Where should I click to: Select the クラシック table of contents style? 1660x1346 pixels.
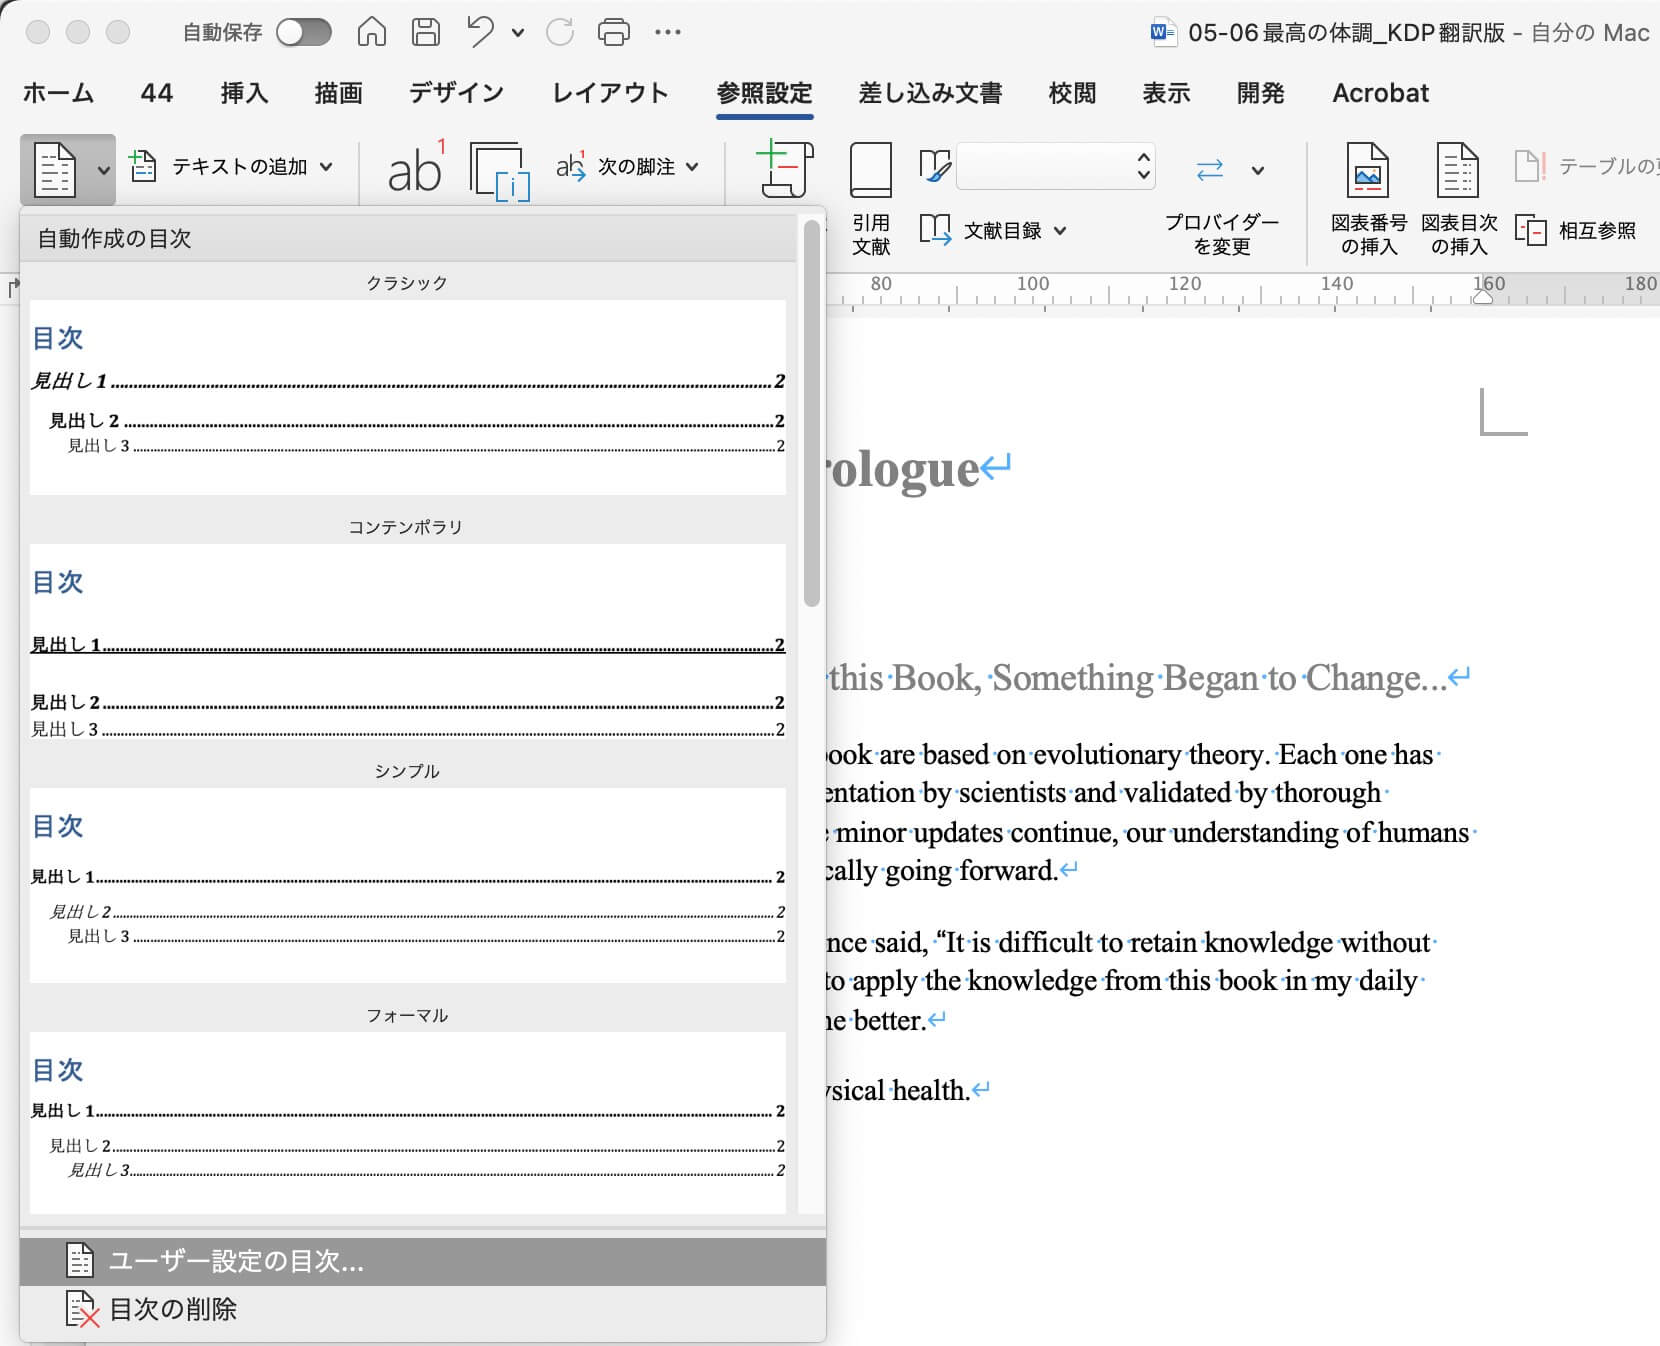407,395
